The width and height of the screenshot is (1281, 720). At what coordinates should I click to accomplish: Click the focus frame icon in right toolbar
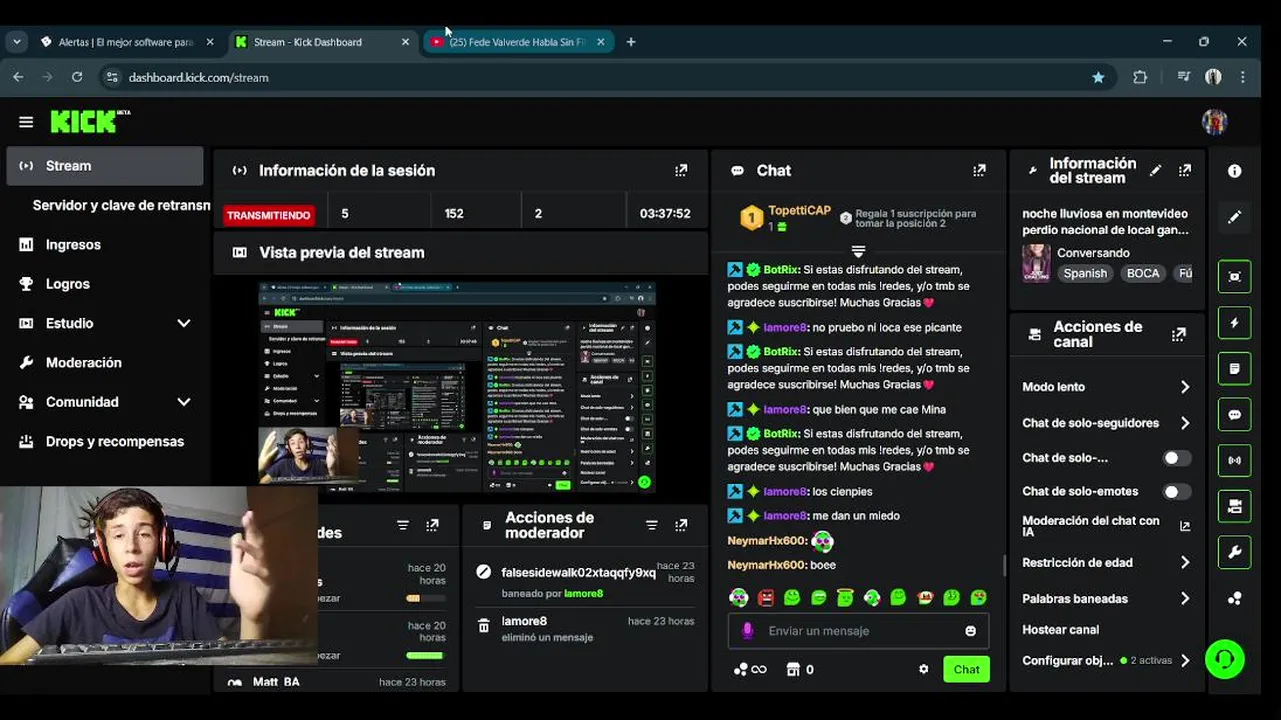tap(1235, 277)
